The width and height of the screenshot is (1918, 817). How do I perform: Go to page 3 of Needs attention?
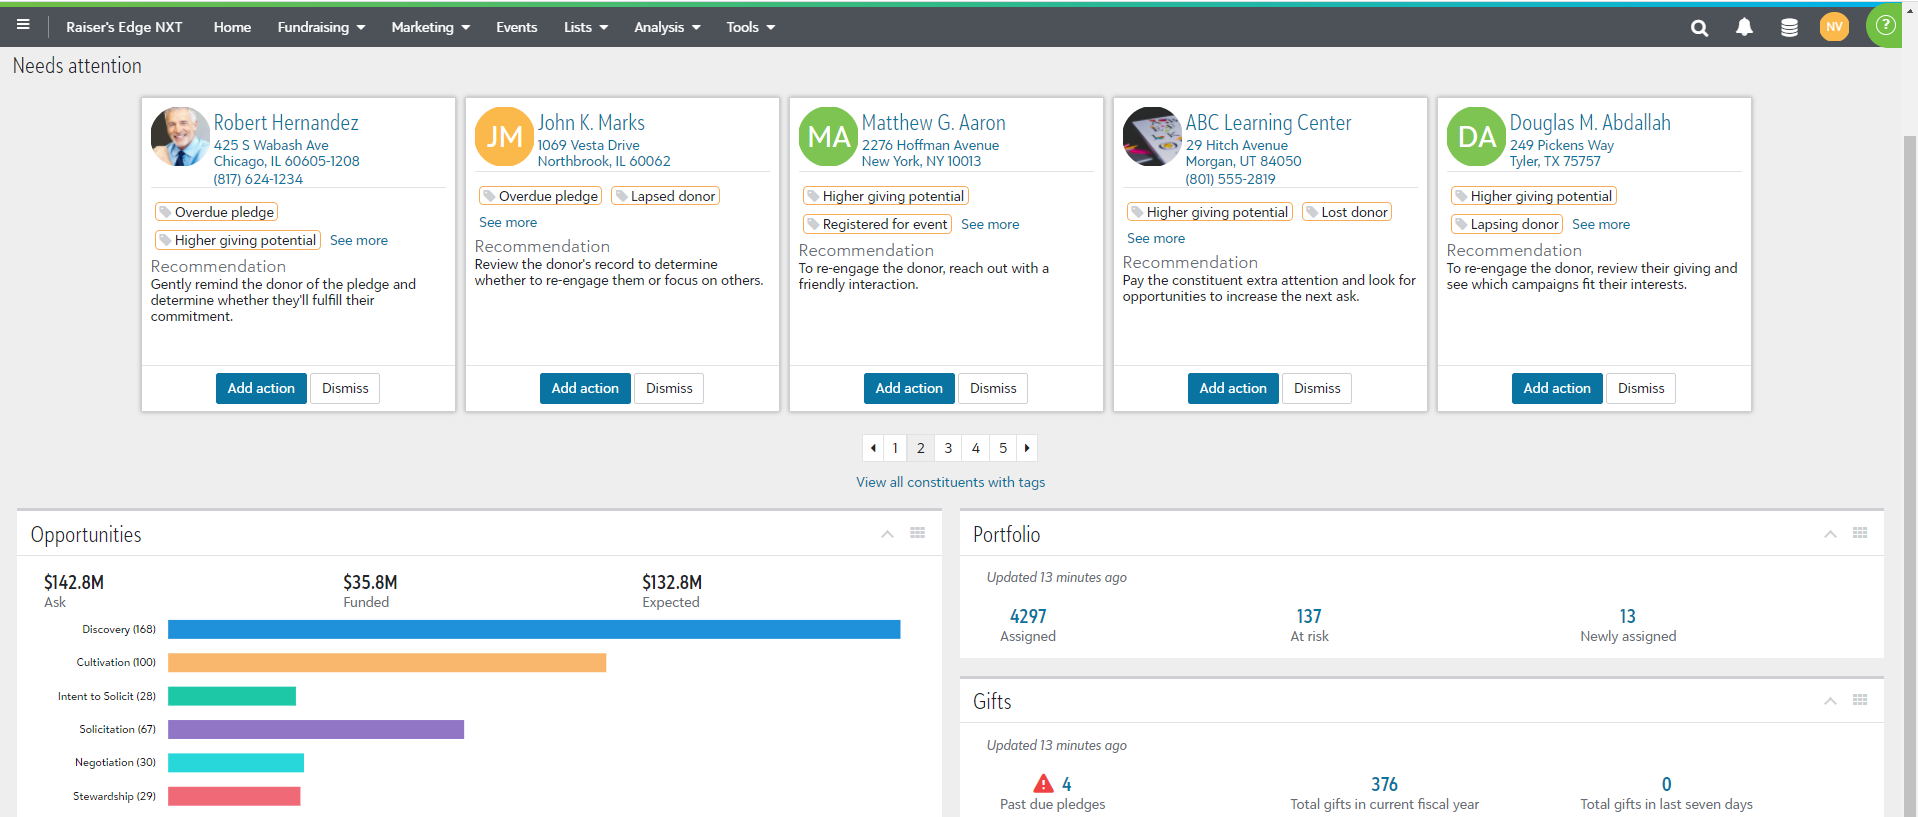pos(948,448)
